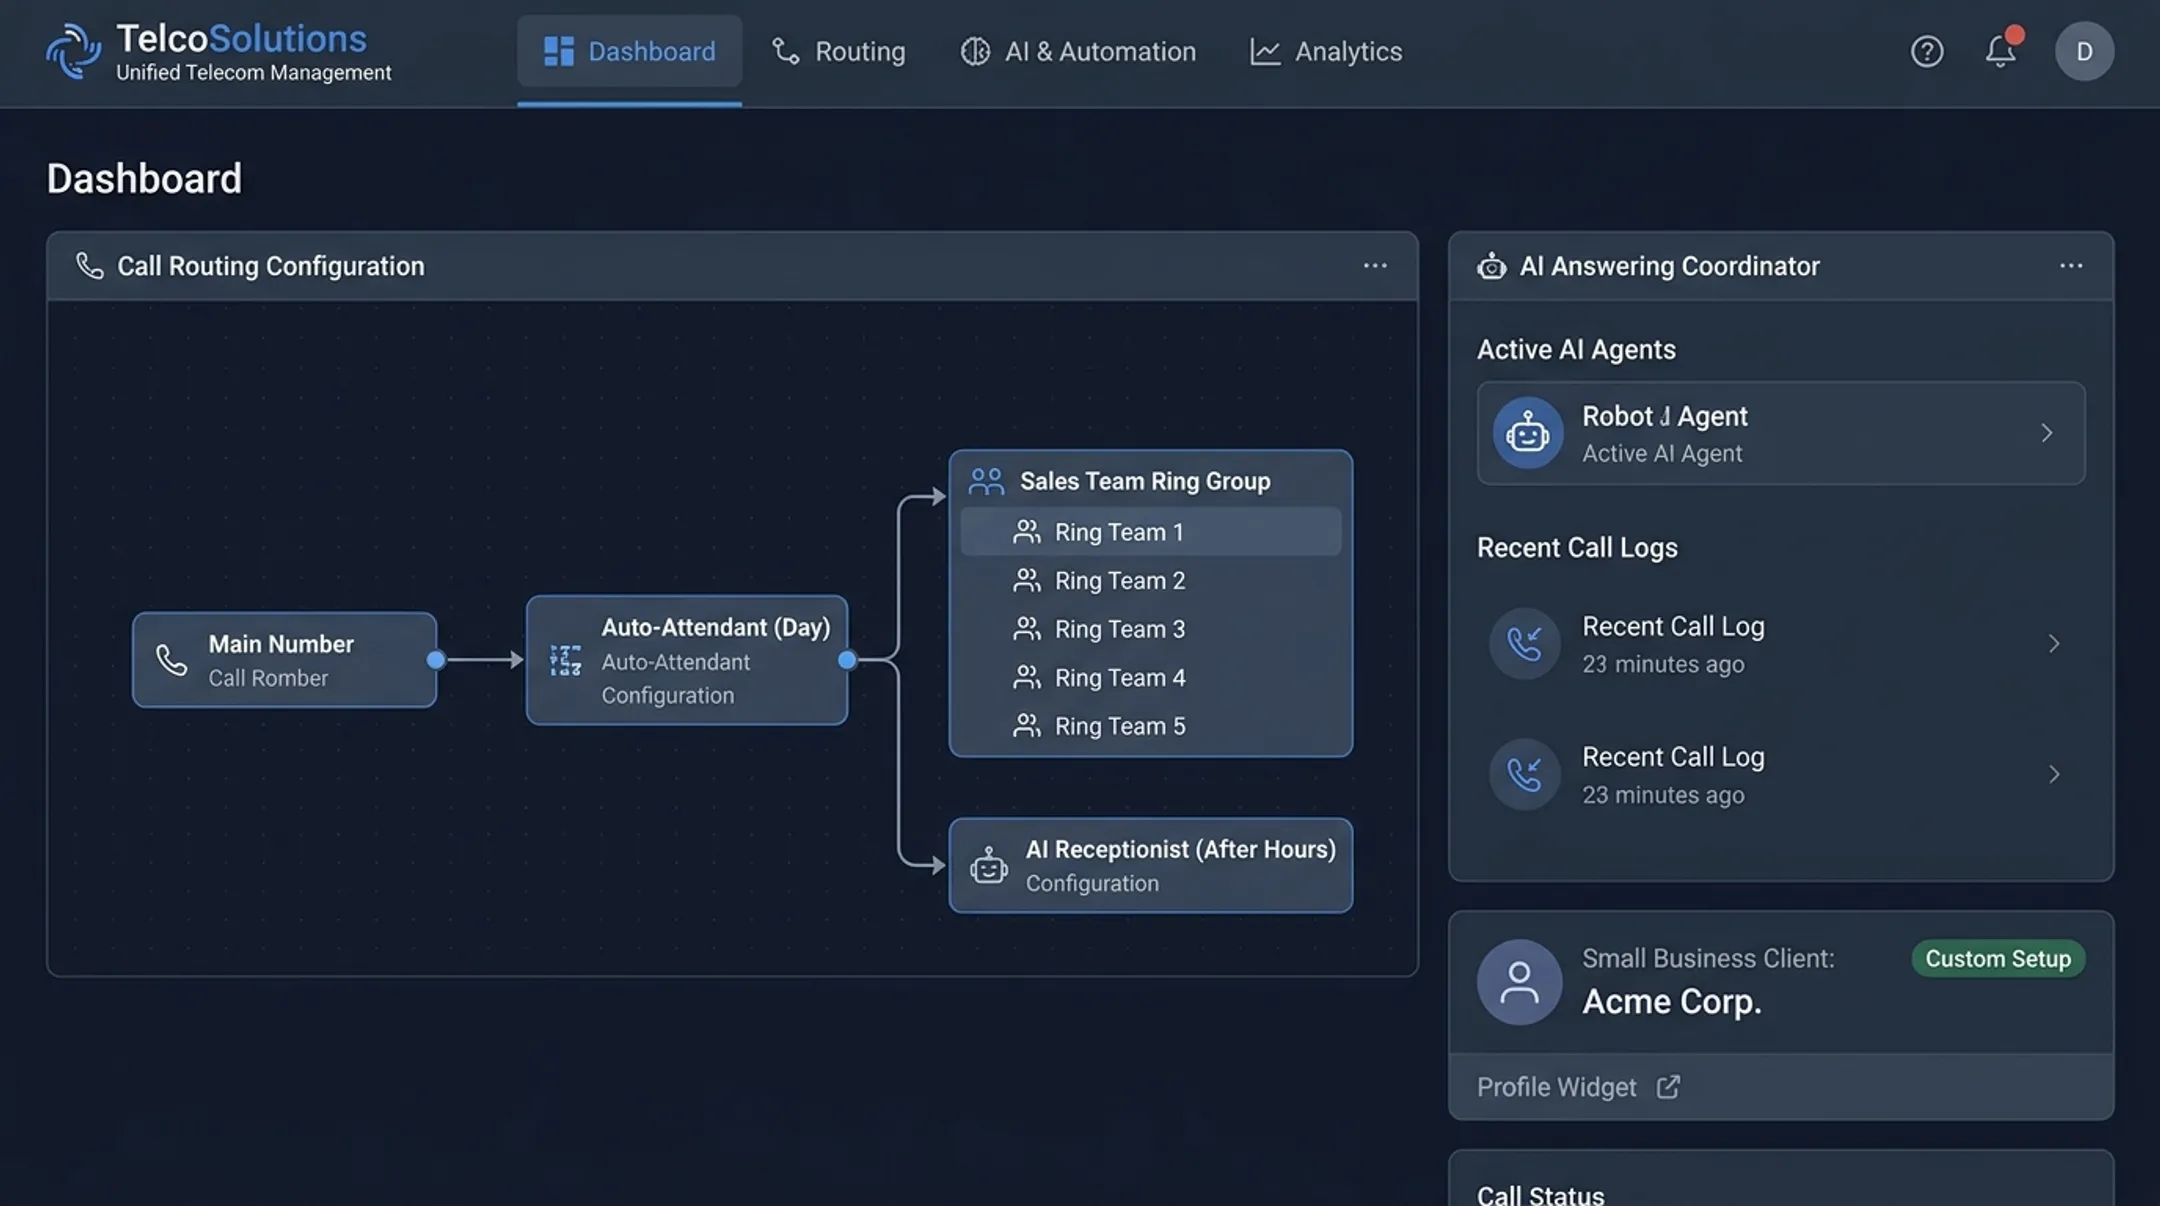Switch to the Dashboard tab
The image size is (2160, 1206).
(629, 51)
